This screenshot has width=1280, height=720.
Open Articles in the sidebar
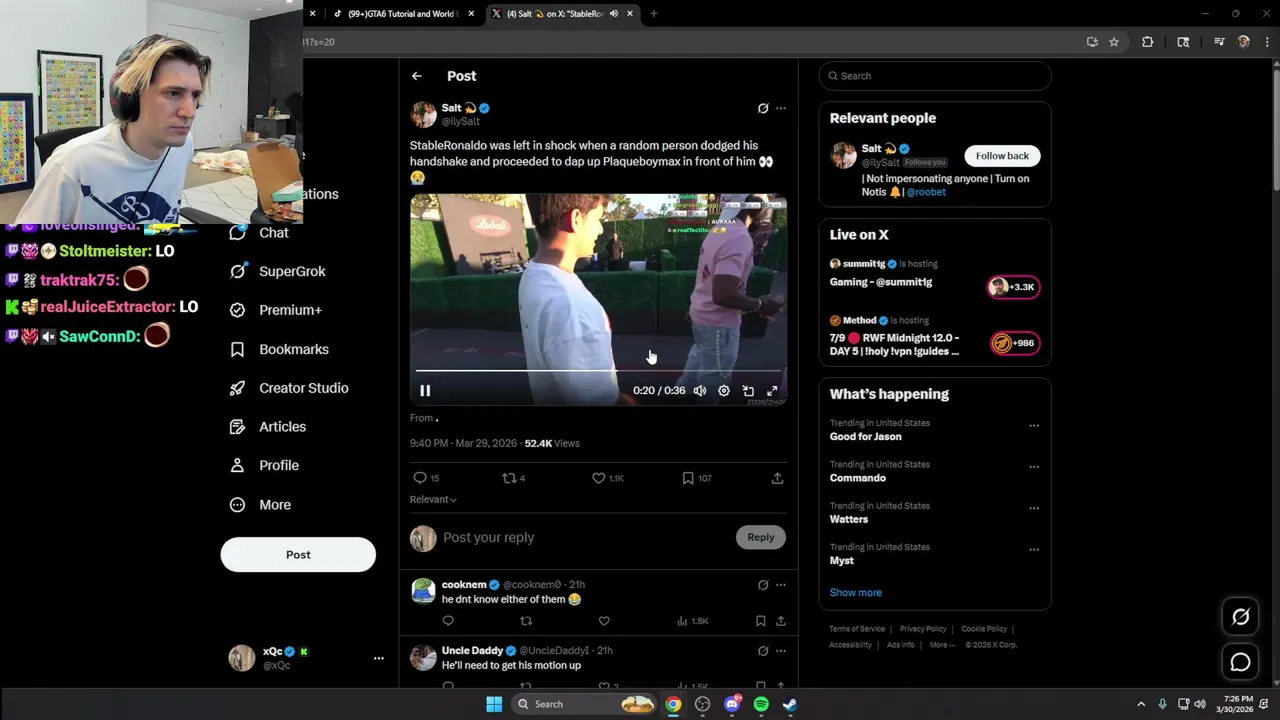tap(268, 427)
